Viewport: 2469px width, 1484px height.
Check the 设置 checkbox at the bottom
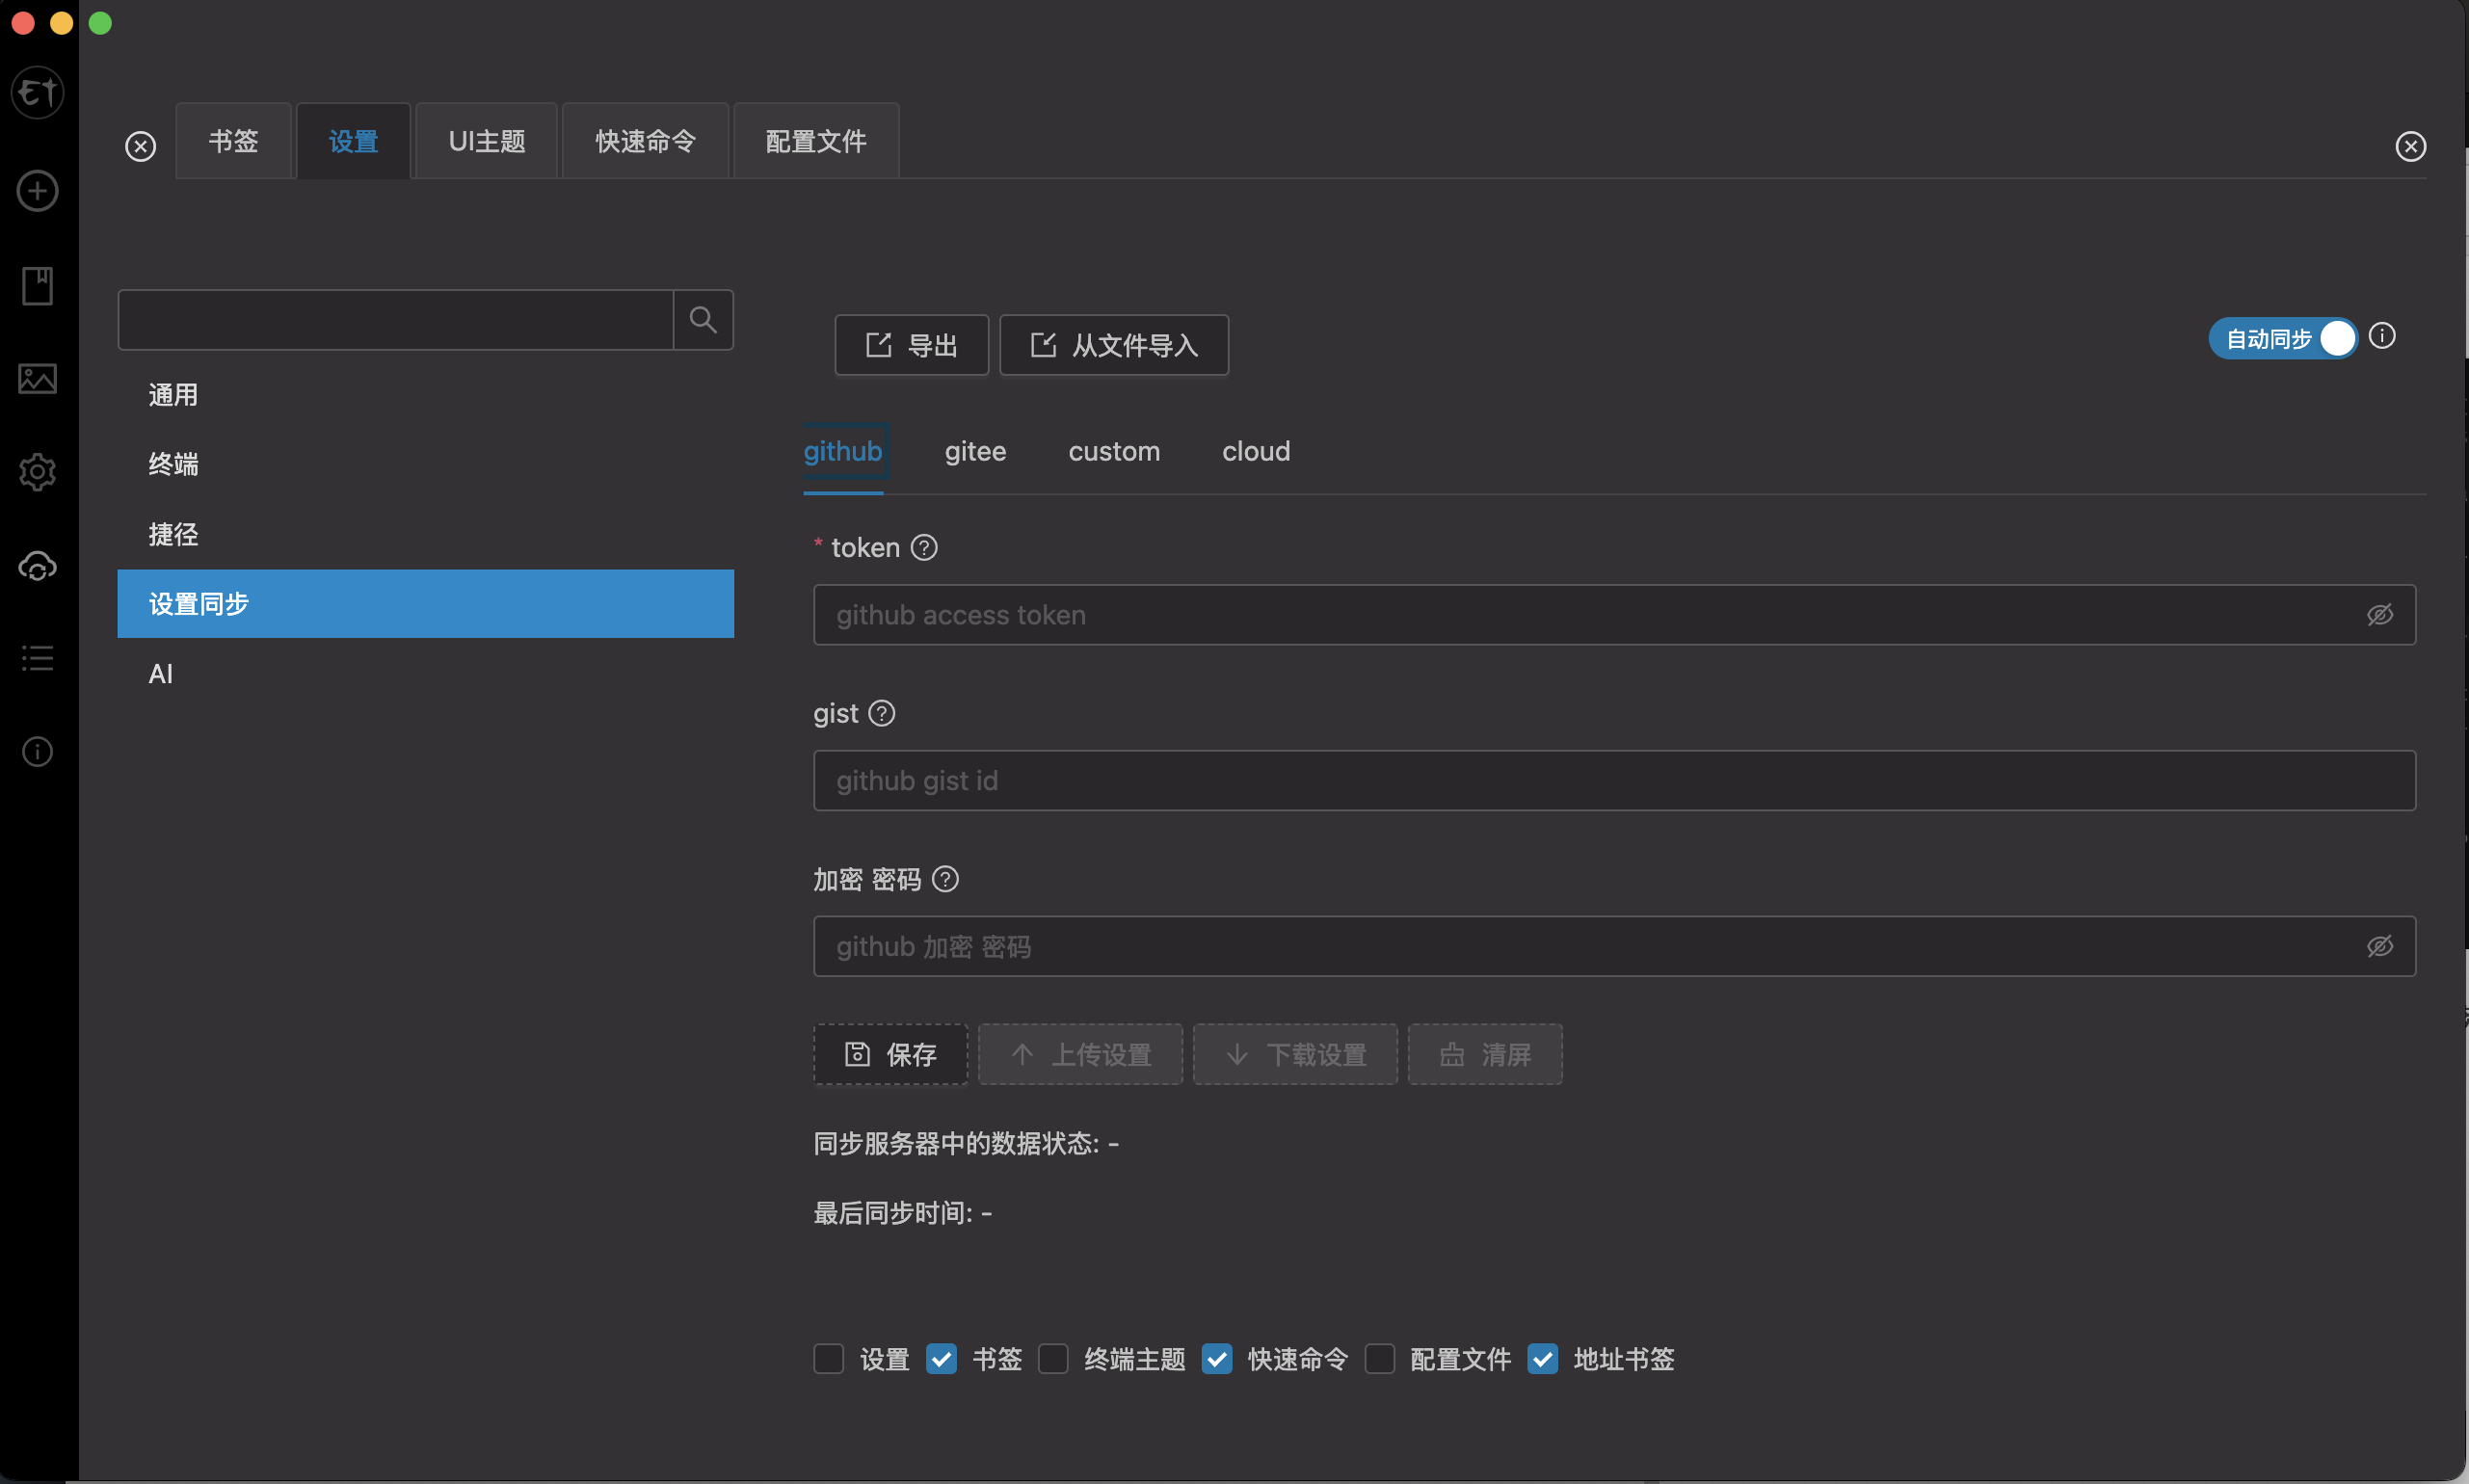point(828,1359)
